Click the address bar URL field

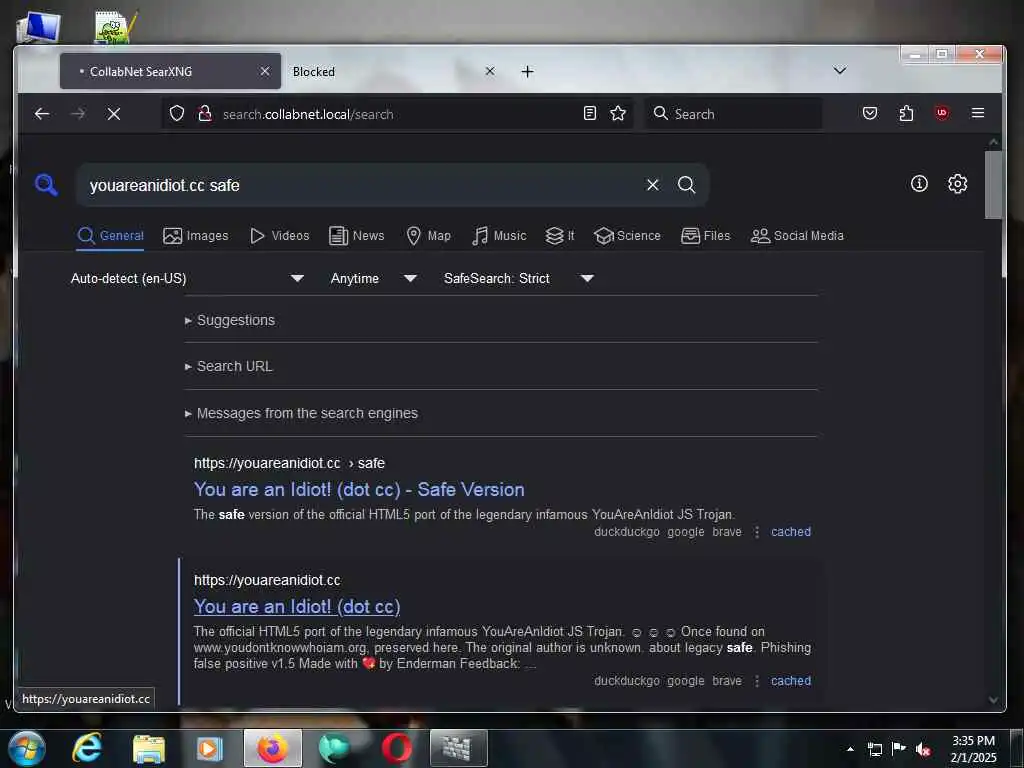[x=398, y=114]
